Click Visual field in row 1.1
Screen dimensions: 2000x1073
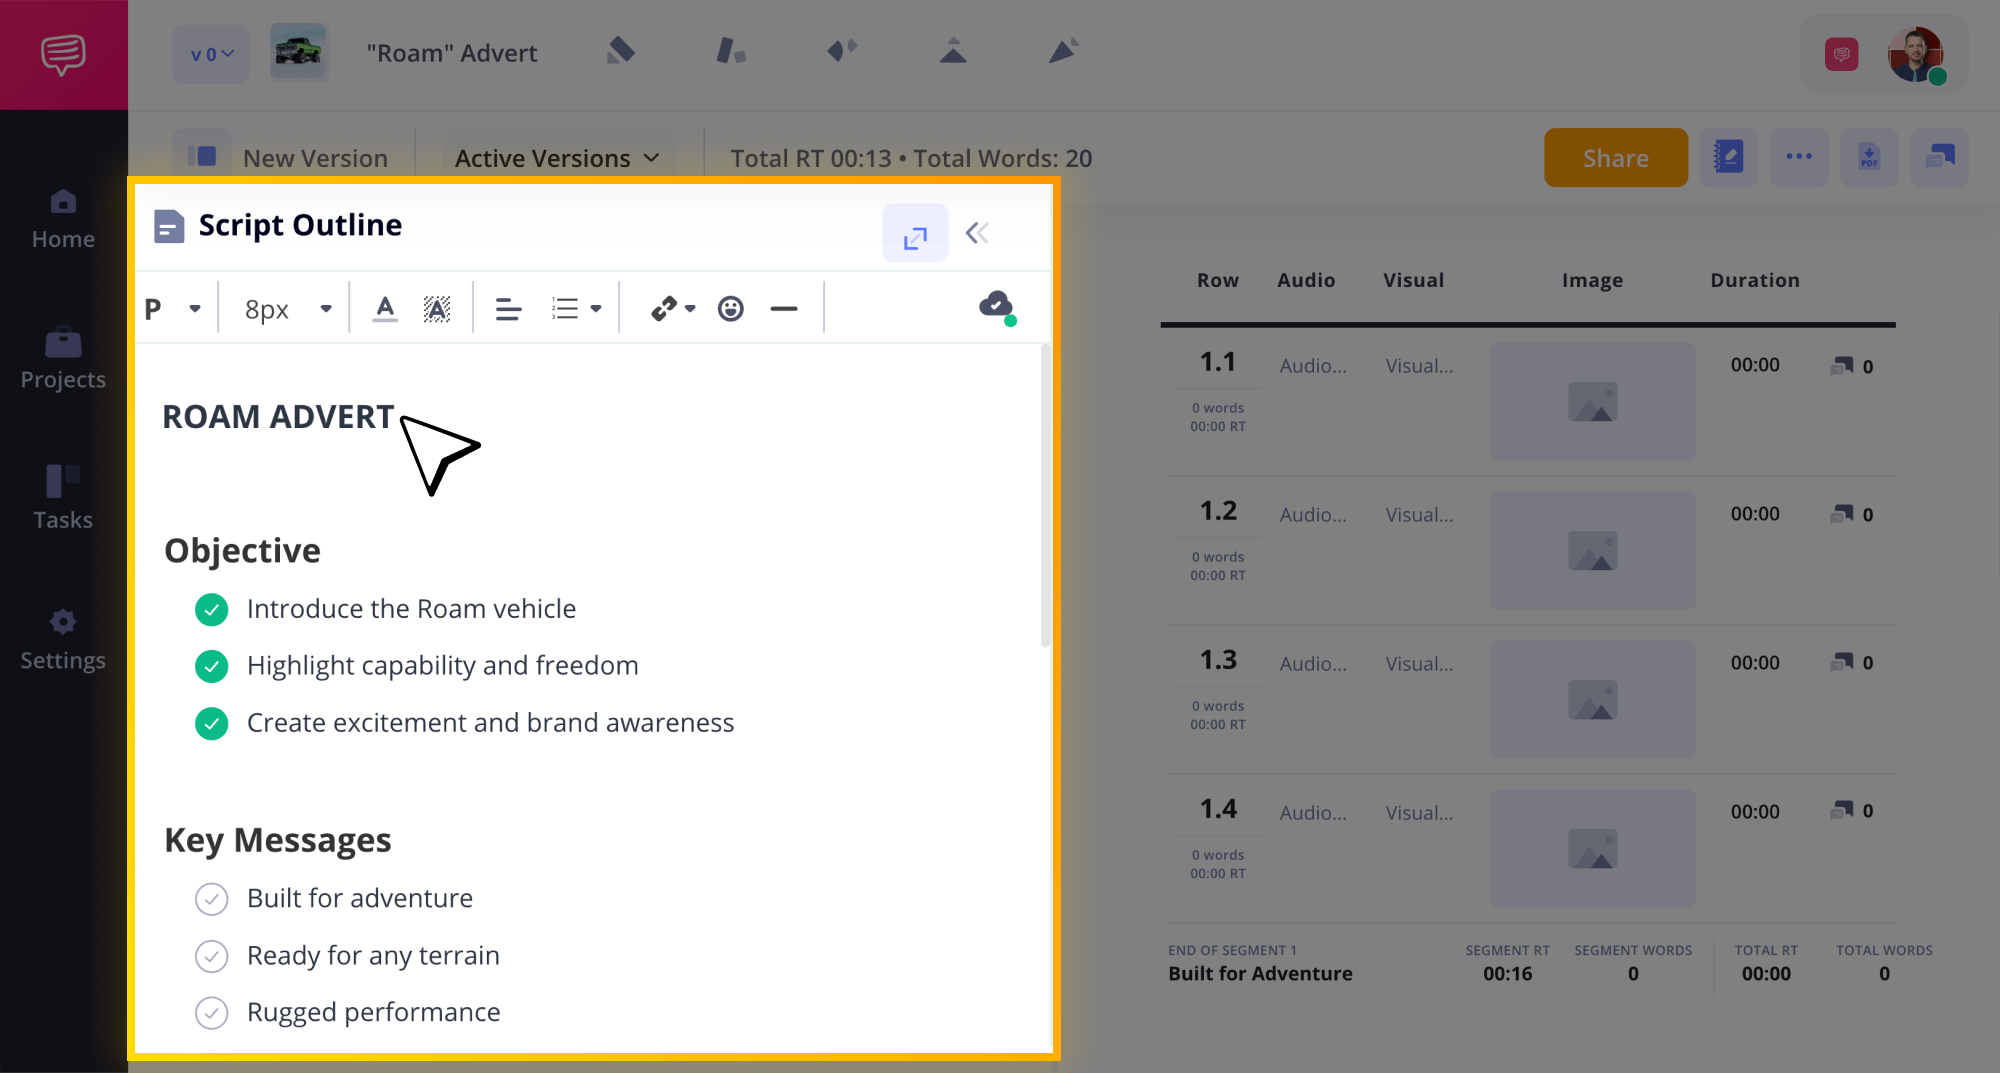(x=1419, y=366)
